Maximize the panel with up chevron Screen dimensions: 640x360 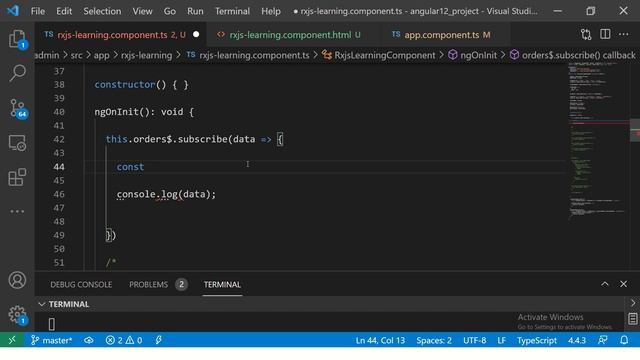point(605,284)
